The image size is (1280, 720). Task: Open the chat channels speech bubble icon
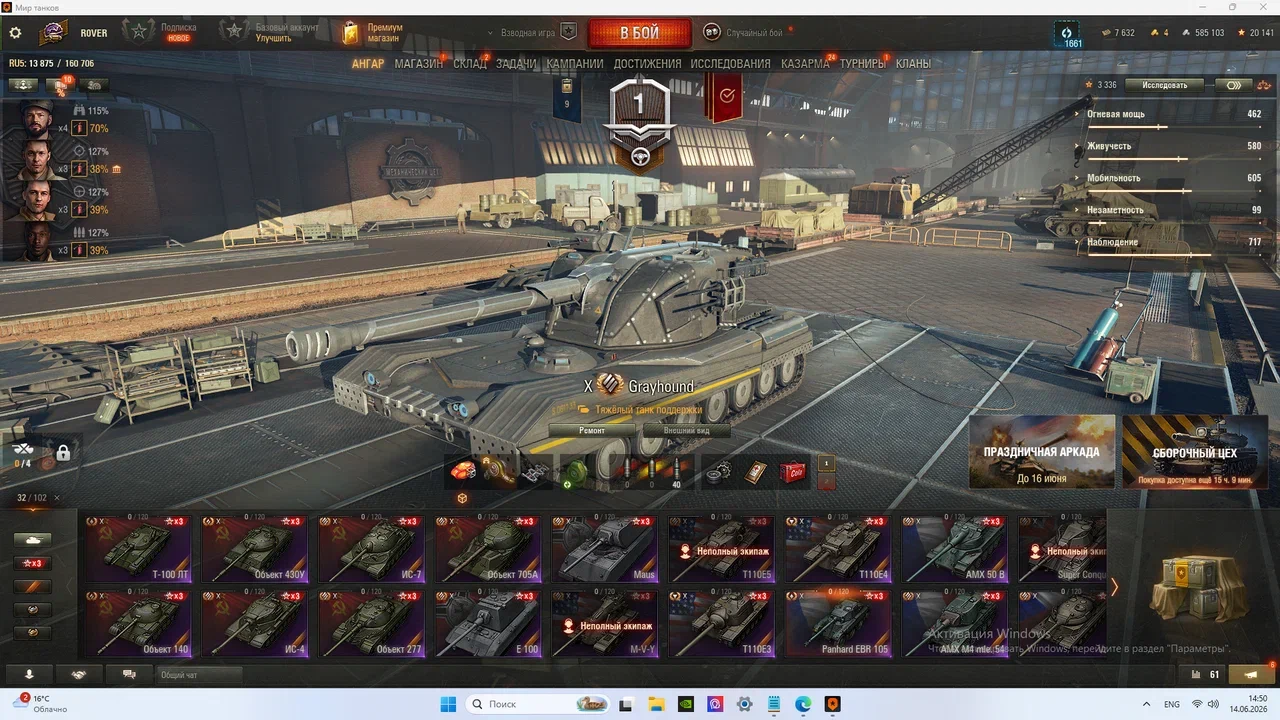128,674
